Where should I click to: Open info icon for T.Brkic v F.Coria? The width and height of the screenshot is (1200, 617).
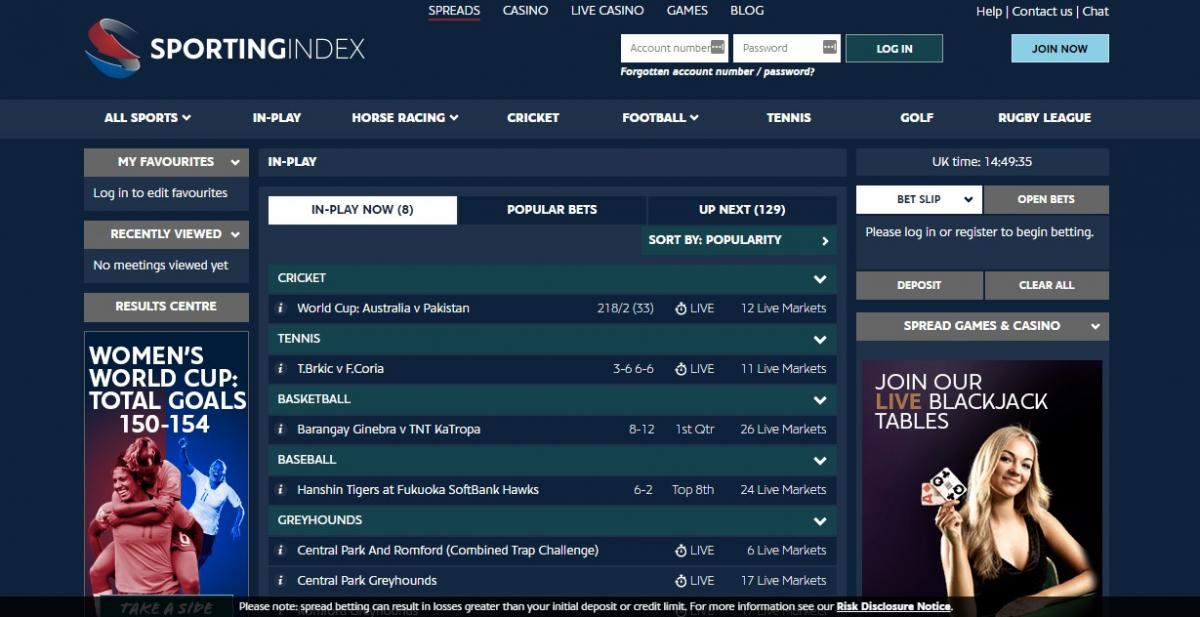coord(281,369)
